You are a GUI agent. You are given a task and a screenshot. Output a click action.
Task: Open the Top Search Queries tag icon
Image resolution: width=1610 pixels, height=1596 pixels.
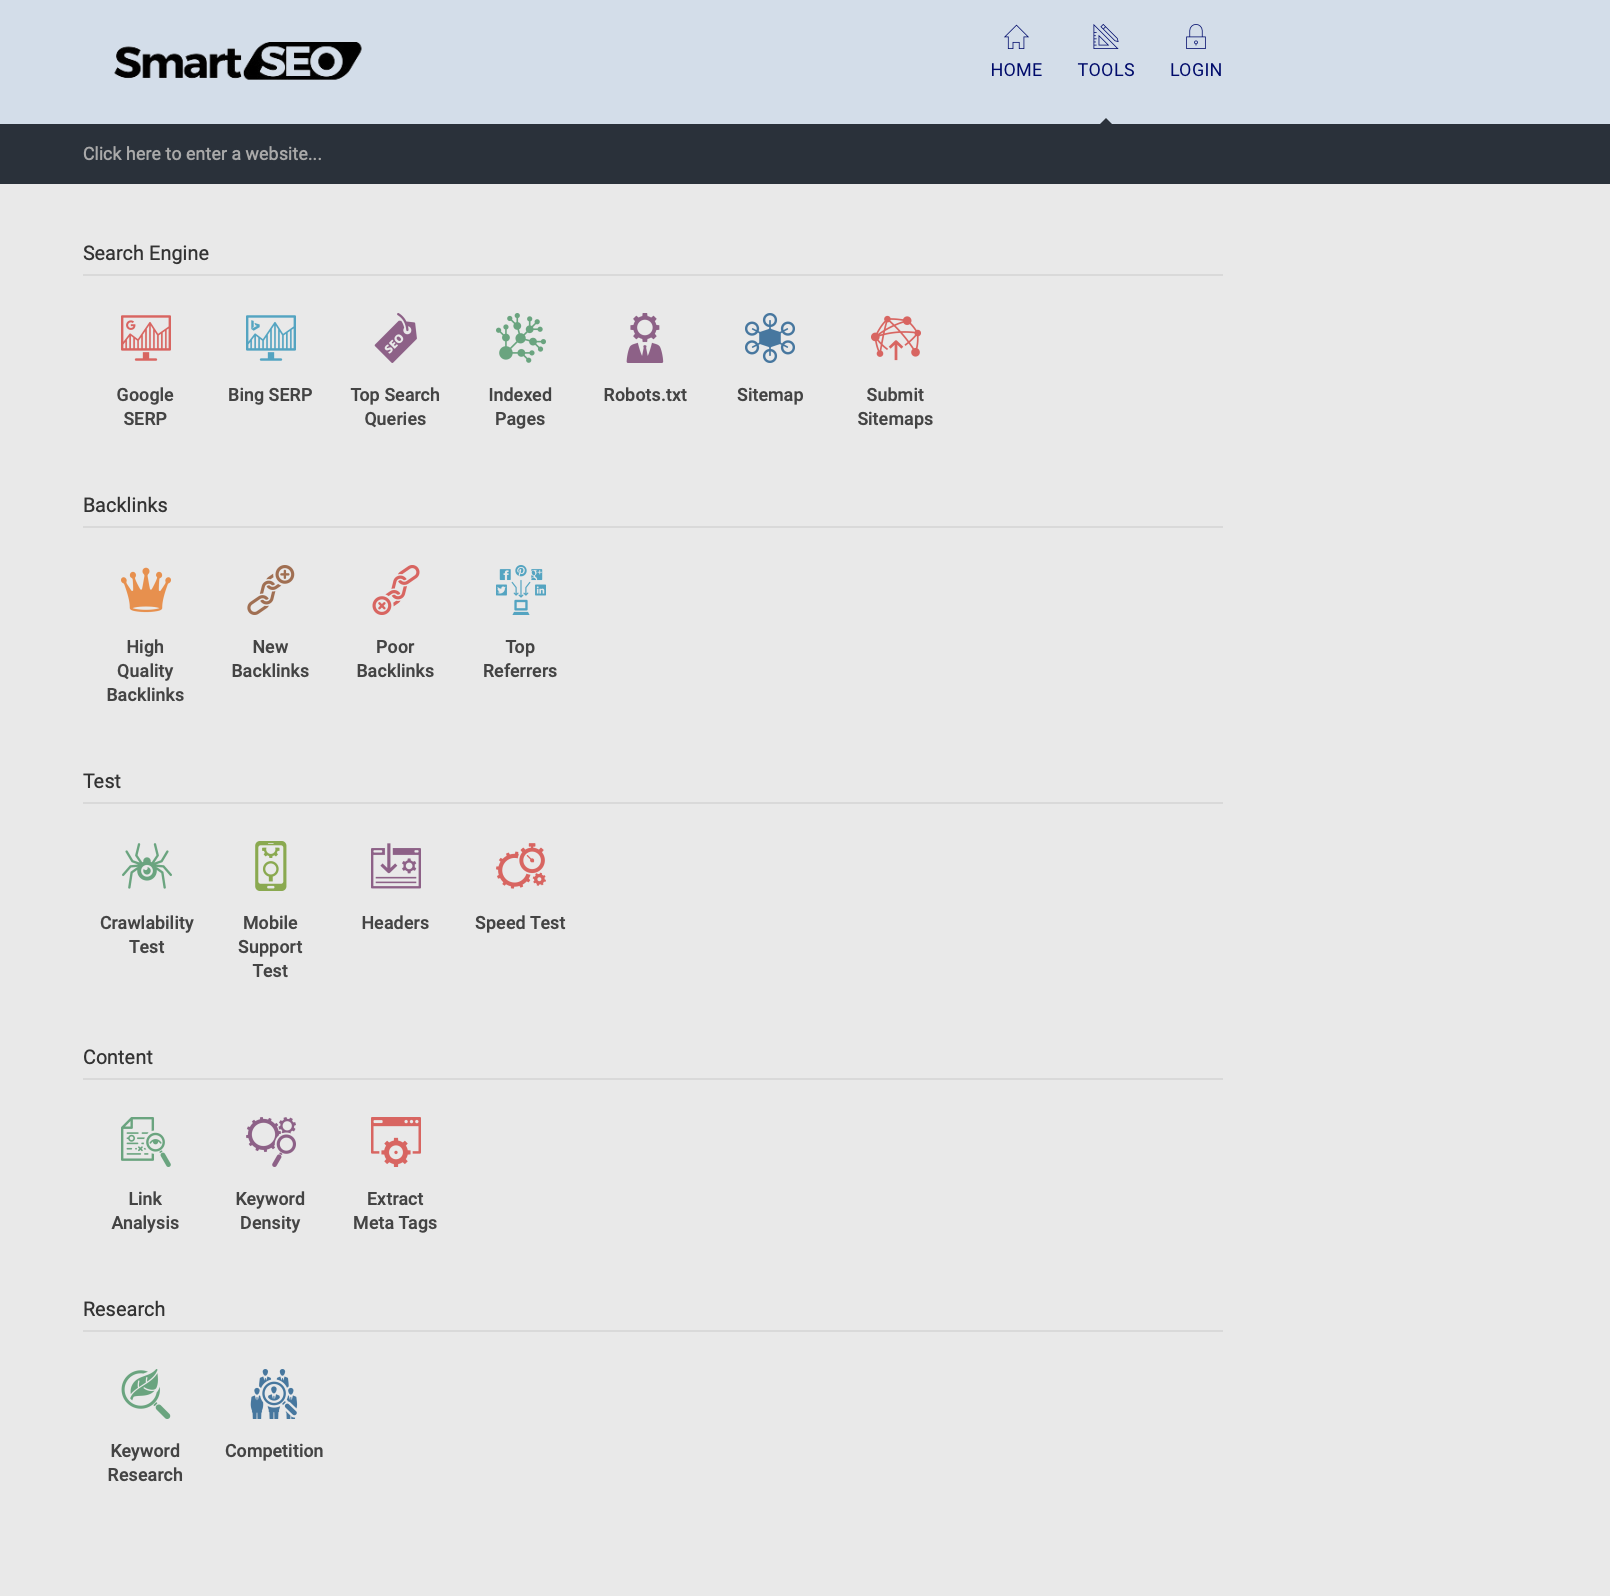(395, 338)
